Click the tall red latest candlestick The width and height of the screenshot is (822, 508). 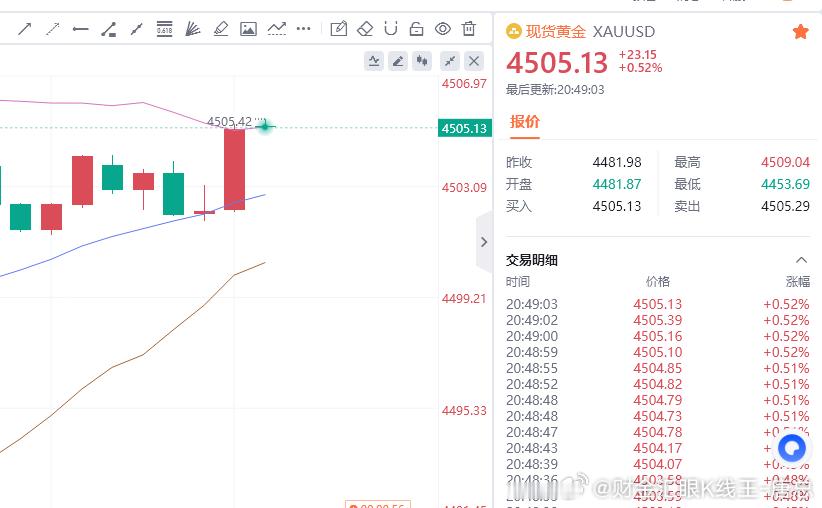click(x=234, y=169)
